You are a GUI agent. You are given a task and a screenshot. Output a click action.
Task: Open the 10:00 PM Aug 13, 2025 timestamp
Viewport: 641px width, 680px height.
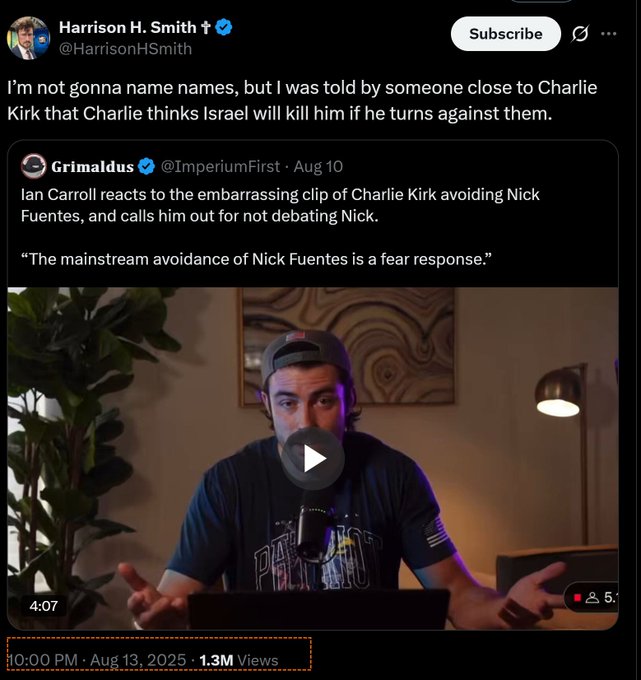pos(97,660)
